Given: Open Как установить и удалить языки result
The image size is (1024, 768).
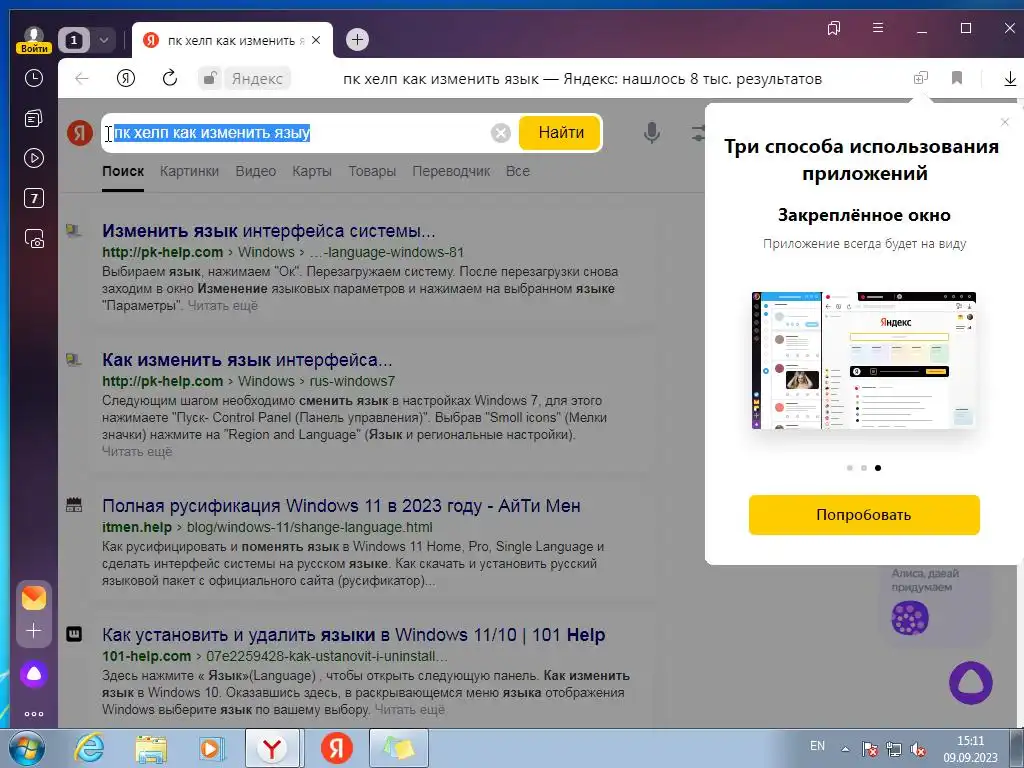Looking at the screenshot, I should click(x=353, y=635).
